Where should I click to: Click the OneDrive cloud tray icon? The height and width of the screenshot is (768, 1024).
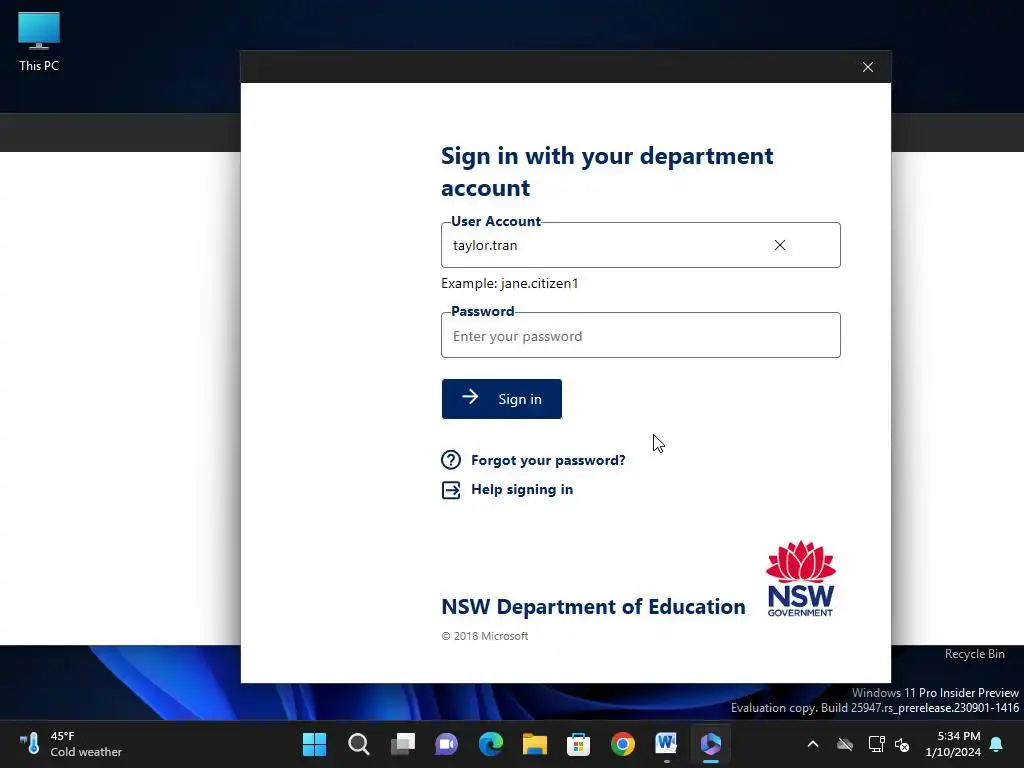(845, 744)
